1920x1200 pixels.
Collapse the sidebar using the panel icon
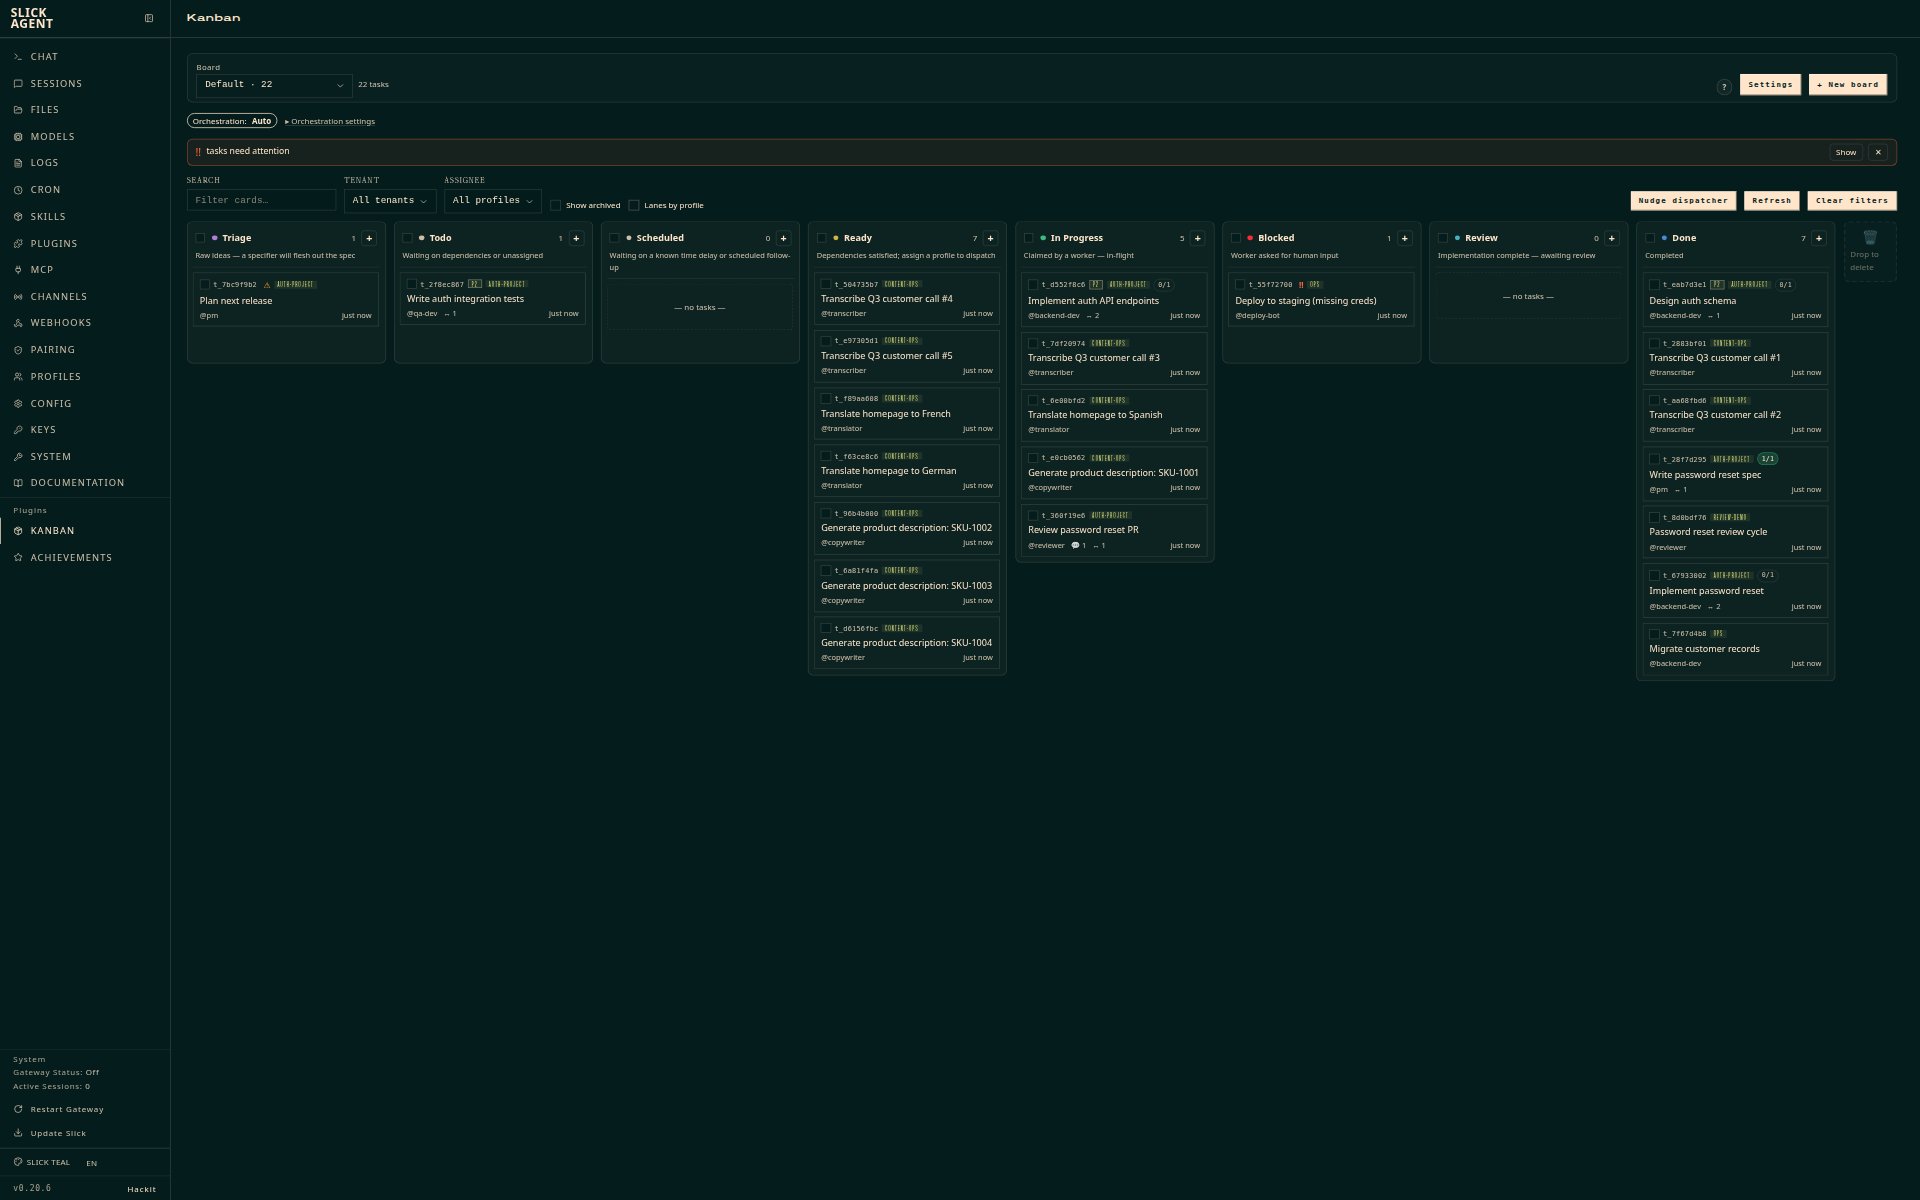149,18
